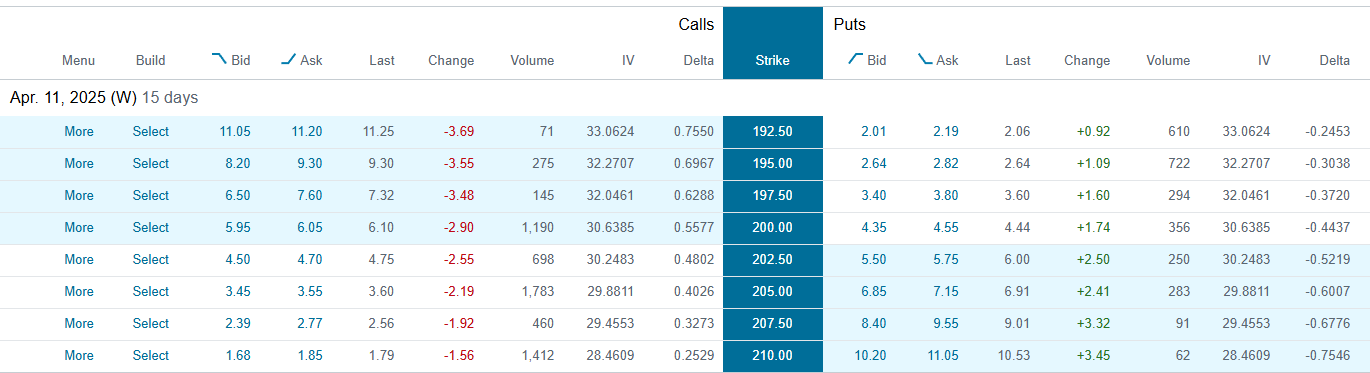Click the Calls Bid column icon
The image size is (1370, 373).
click(x=218, y=59)
